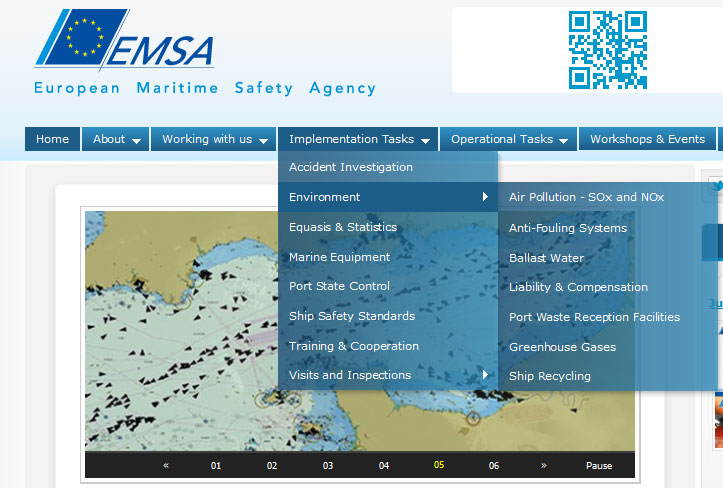Click the Environment menu label
This screenshot has height=488, width=723.
(324, 197)
